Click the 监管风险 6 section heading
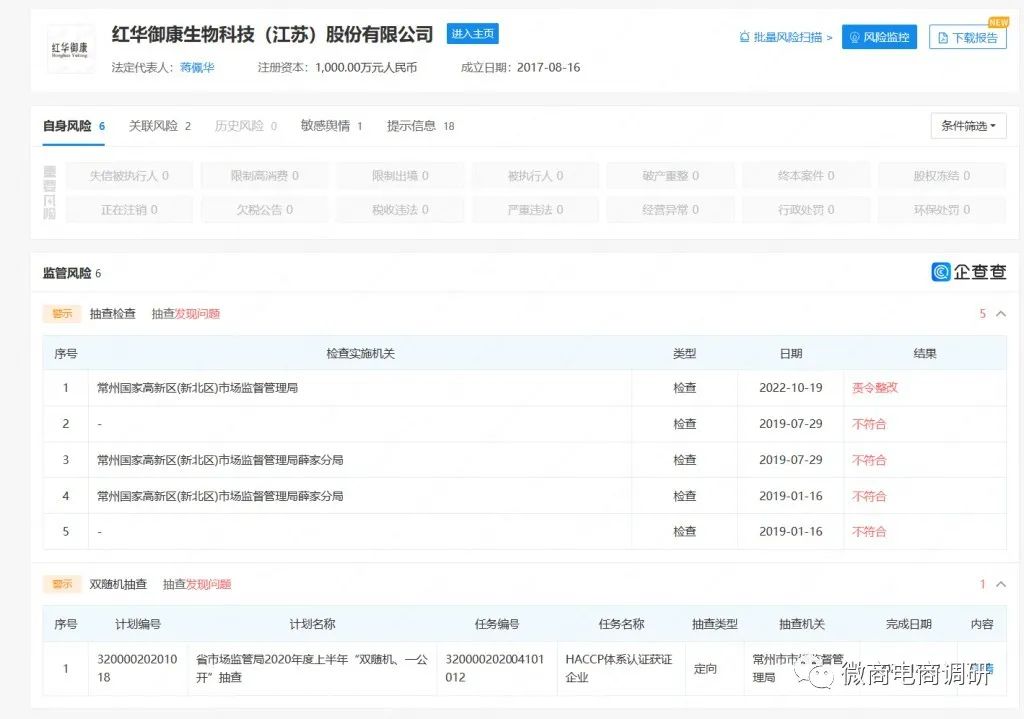 [72, 273]
